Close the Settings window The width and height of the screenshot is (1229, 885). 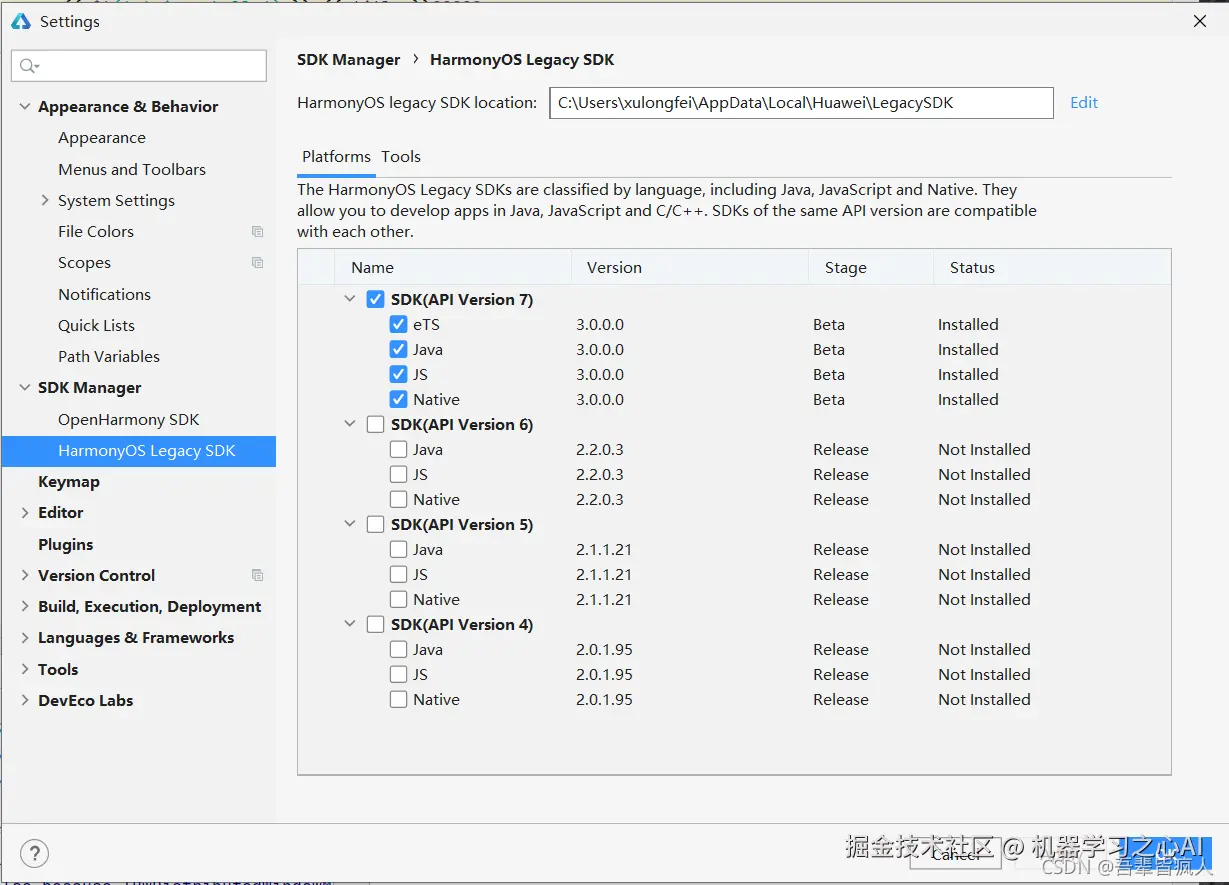point(1200,21)
